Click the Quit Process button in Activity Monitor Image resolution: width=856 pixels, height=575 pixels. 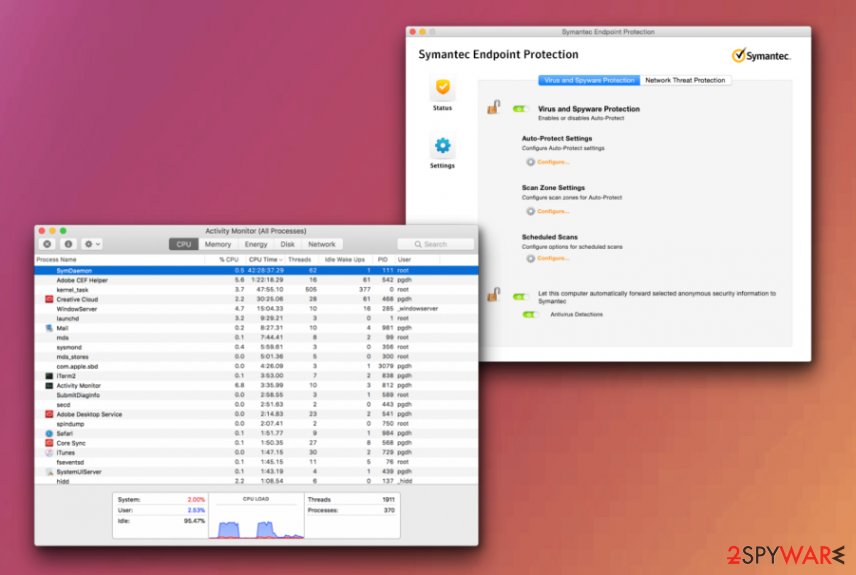point(47,244)
